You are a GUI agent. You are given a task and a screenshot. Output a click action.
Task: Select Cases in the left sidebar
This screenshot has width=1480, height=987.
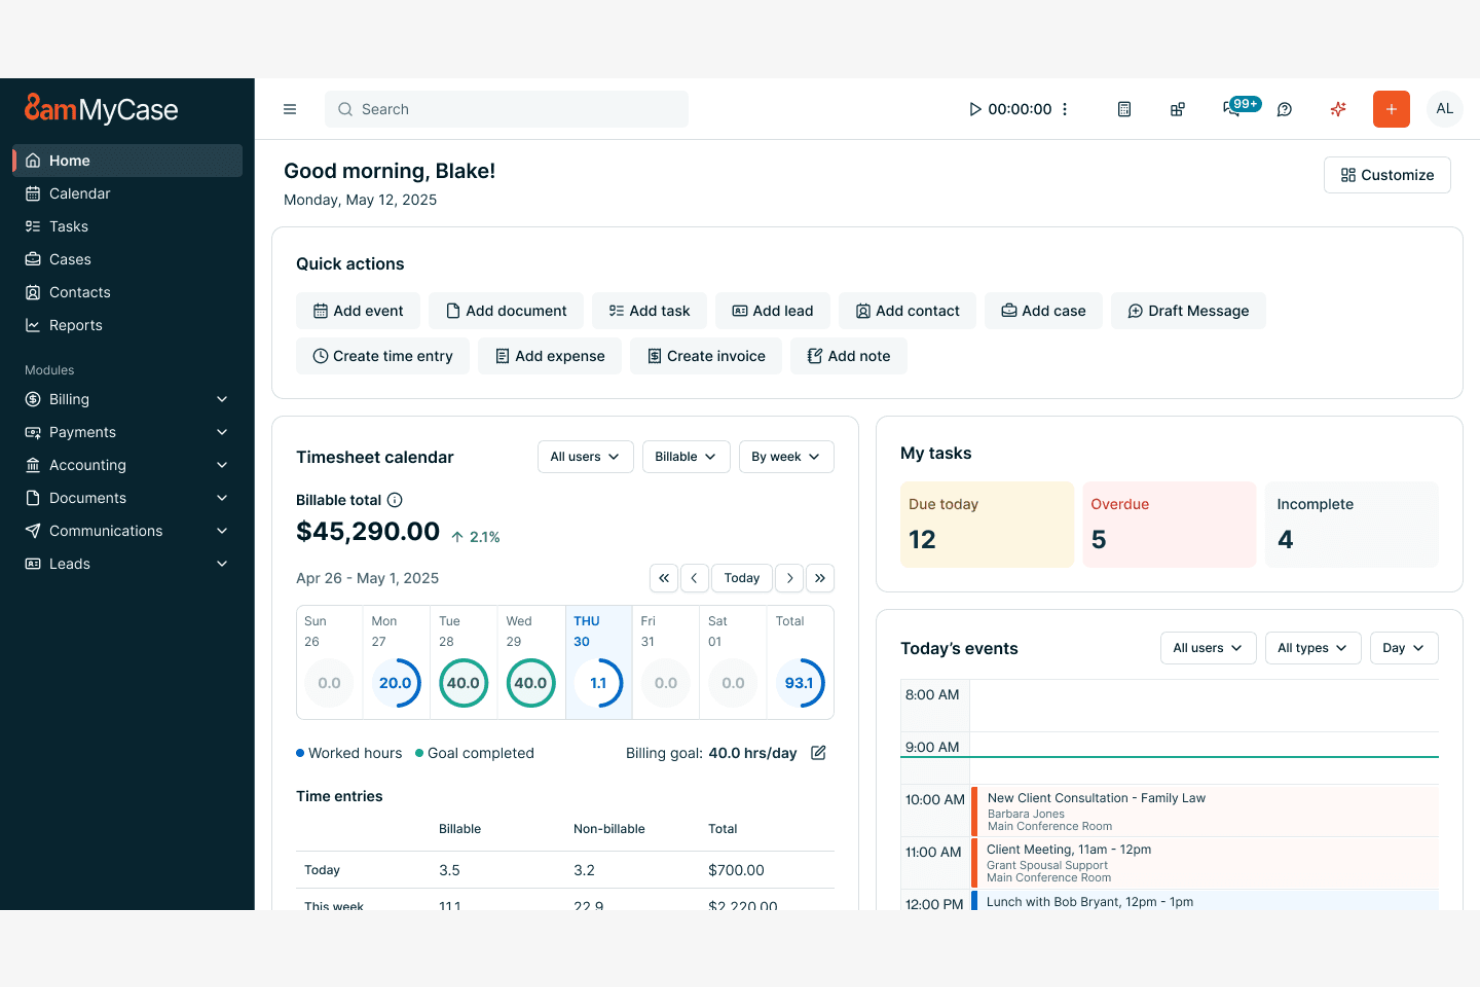coord(70,259)
